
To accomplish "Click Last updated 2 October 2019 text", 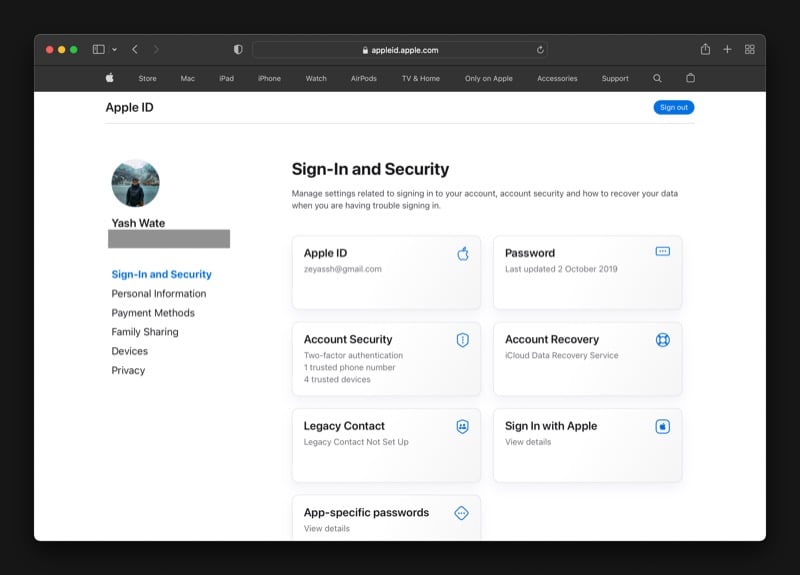I will 561,269.
